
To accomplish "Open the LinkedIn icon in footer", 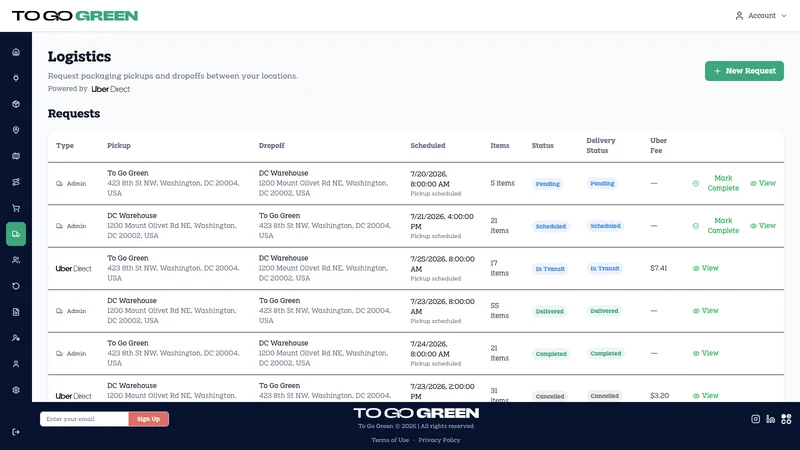I will pos(770,419).
